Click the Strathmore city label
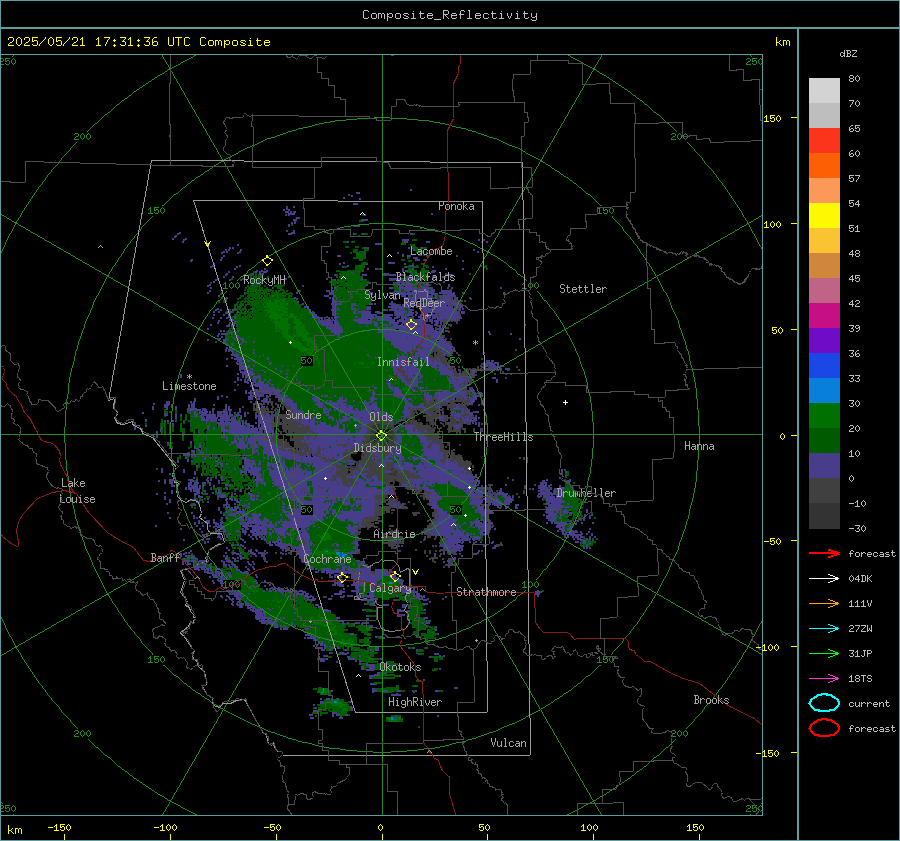 tap(487, 592)
